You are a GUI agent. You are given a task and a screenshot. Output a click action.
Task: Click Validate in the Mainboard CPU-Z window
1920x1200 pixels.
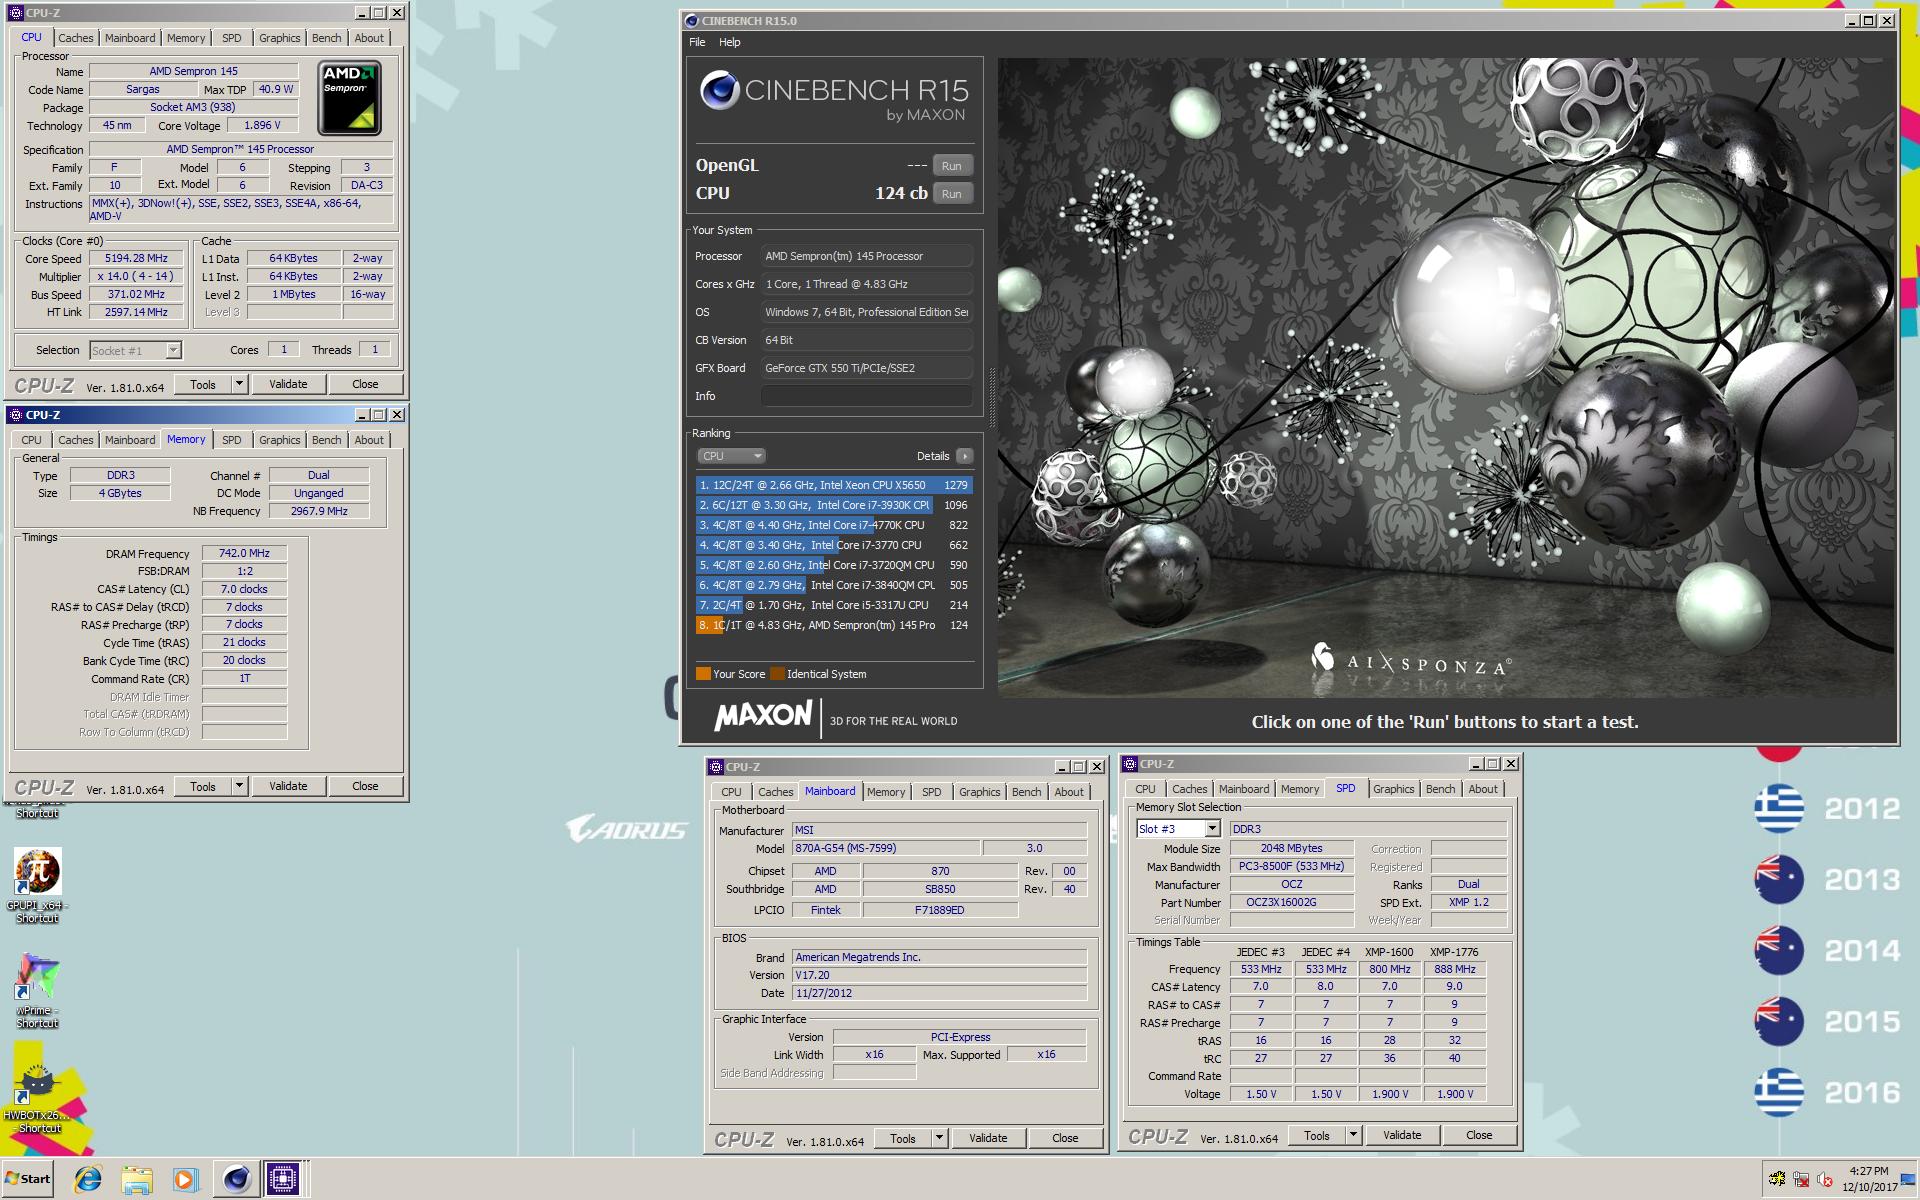(x=988, y=1138)
